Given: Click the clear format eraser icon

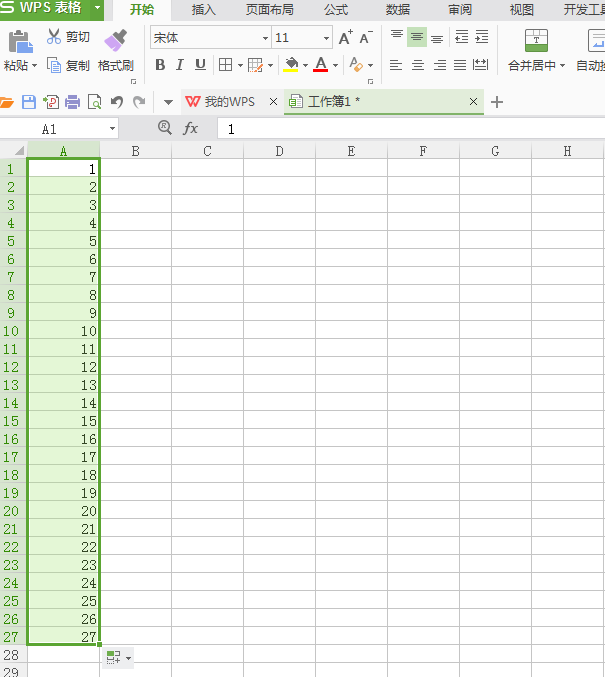Looking at the screenshot, I should (356, 65).
